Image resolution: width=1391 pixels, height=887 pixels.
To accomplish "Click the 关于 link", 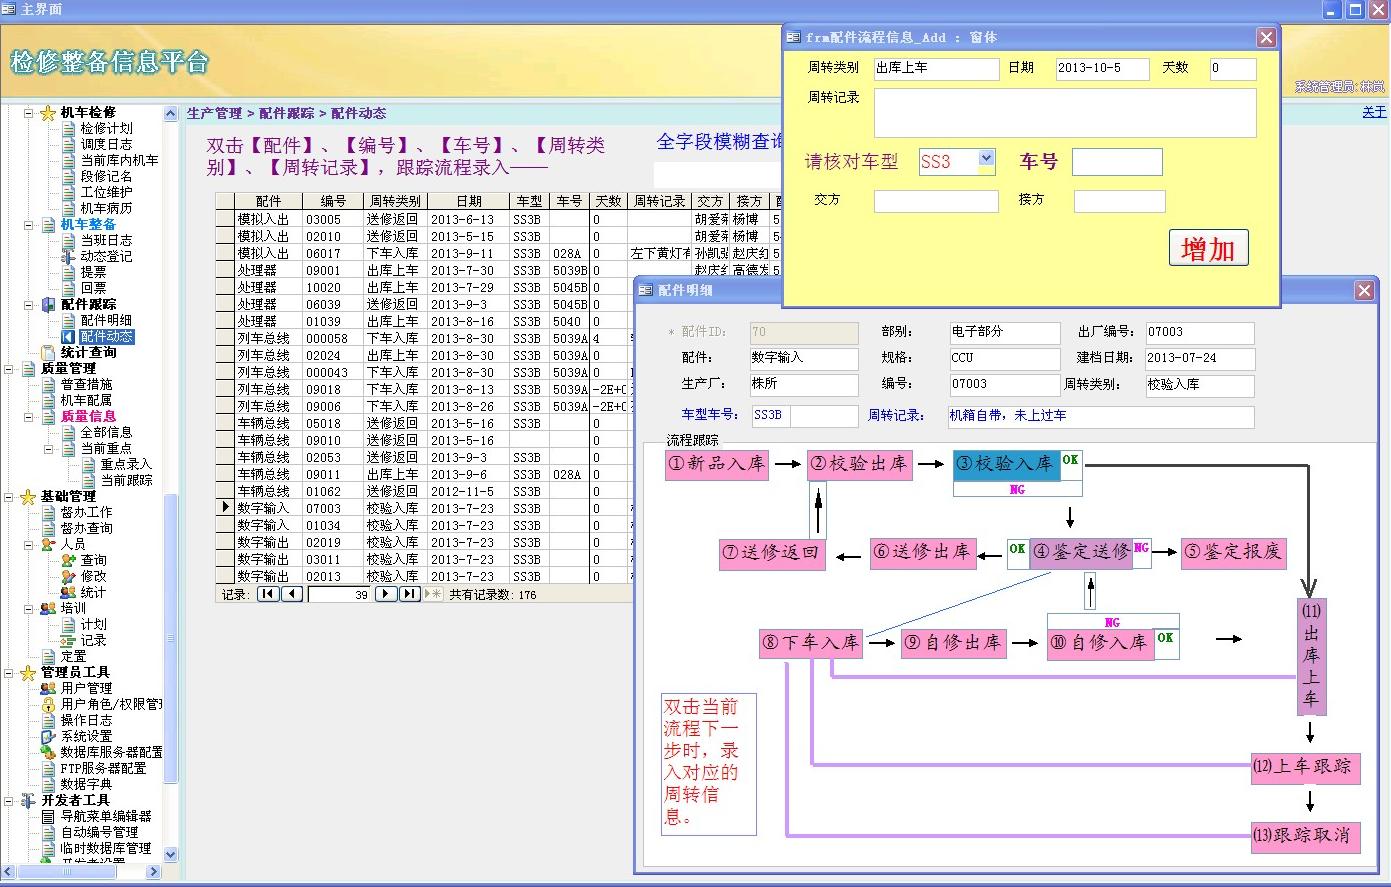I will 1374,112.
